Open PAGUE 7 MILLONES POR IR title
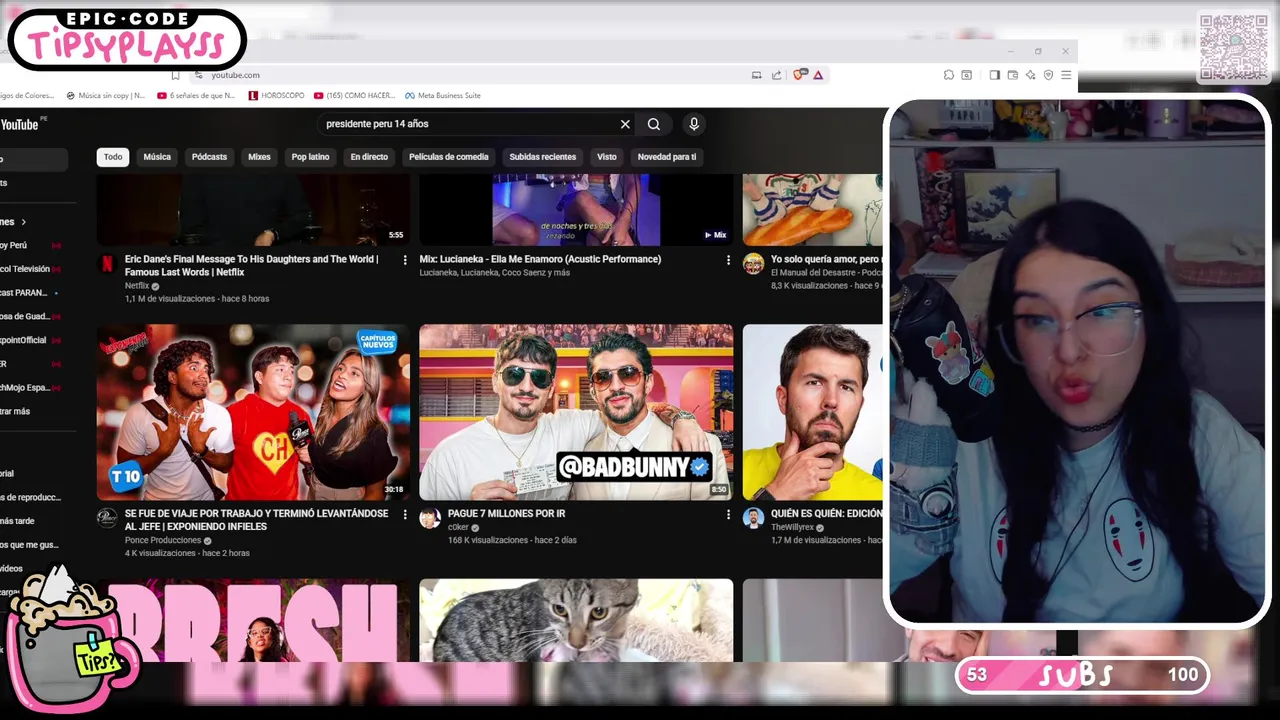Screen dimensions: 1280x720 point(506,513)
